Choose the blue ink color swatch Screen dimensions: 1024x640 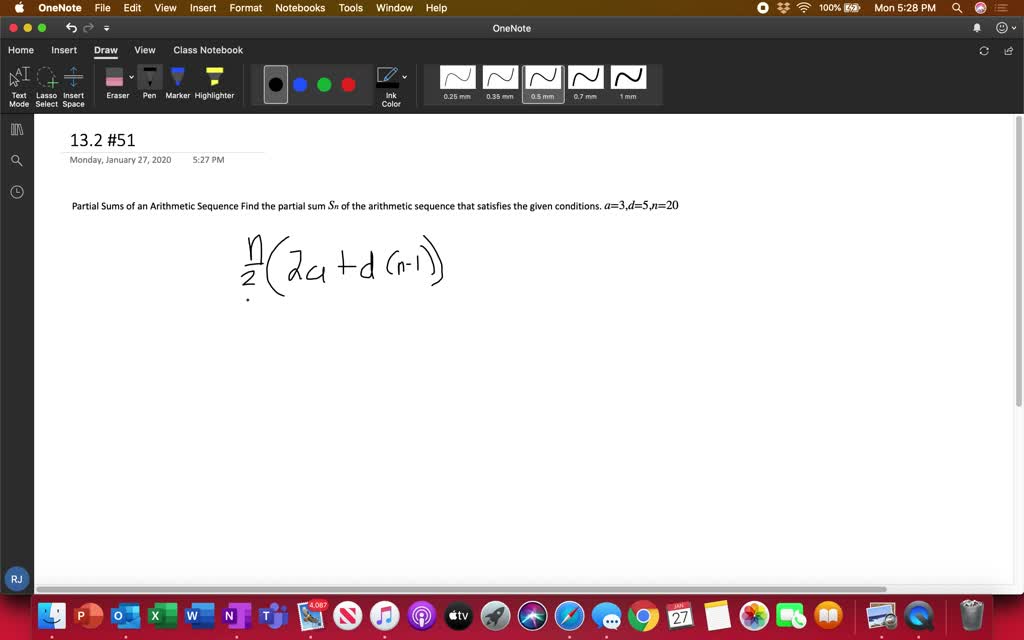[x=300, y=84]
